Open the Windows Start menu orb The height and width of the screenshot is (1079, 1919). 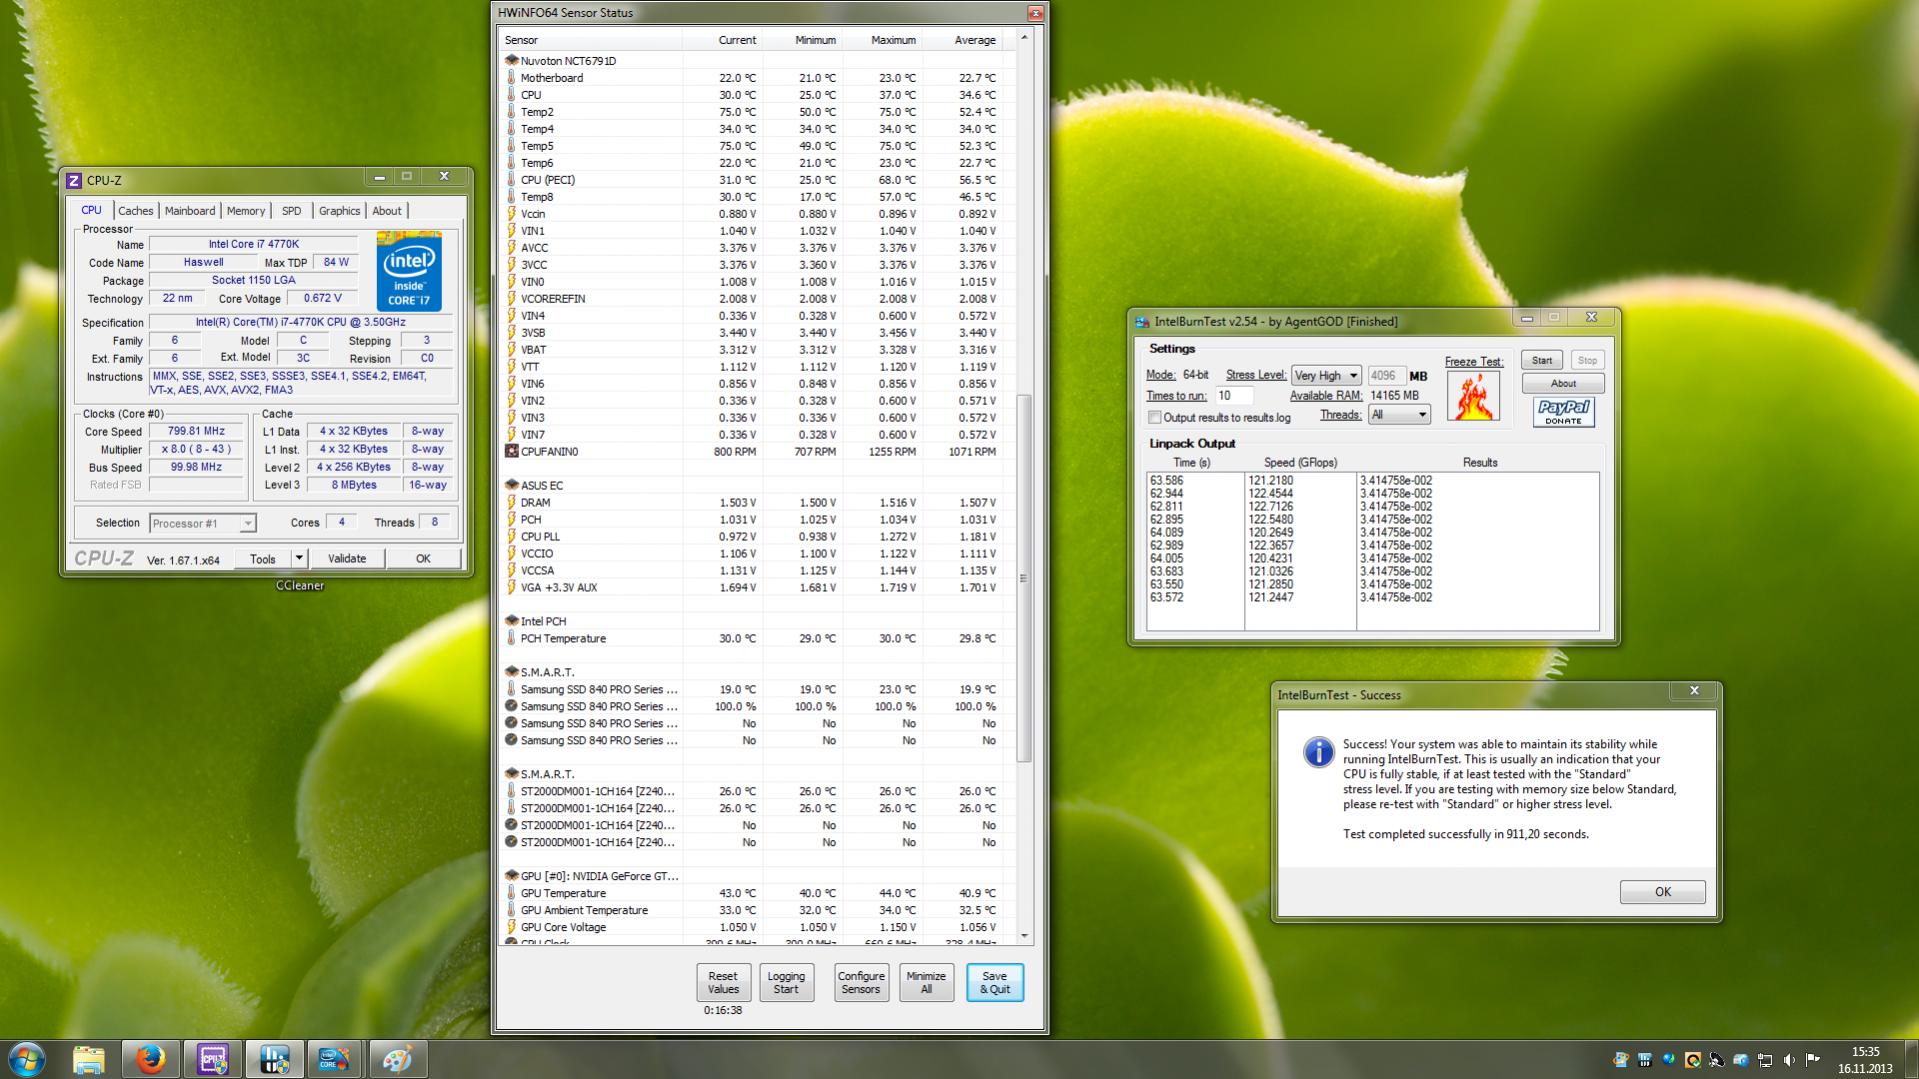27,1059
